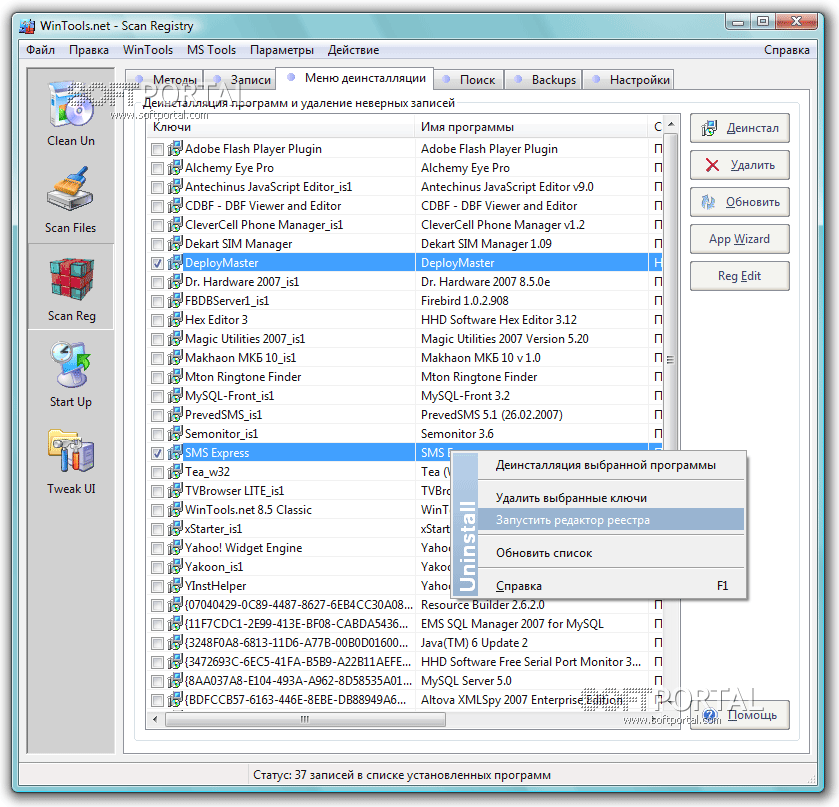This screenshot has width=839, height=807.
Task: Click the Reg Edit button
Action: tap(739, 276)
